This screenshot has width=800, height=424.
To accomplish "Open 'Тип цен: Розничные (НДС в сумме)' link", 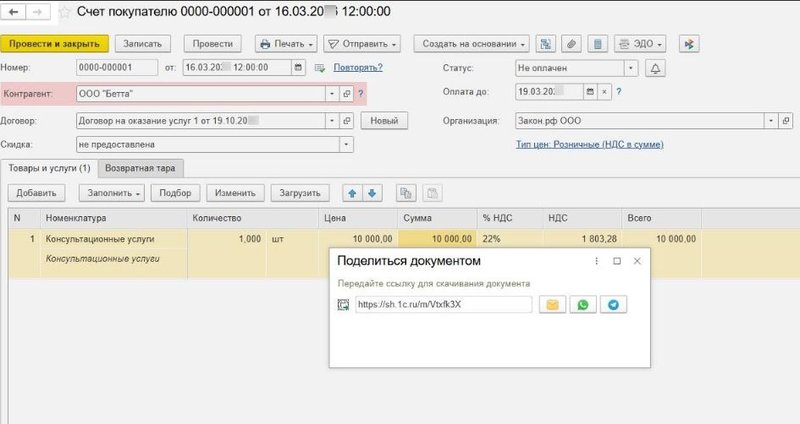I will coord(589,144).
